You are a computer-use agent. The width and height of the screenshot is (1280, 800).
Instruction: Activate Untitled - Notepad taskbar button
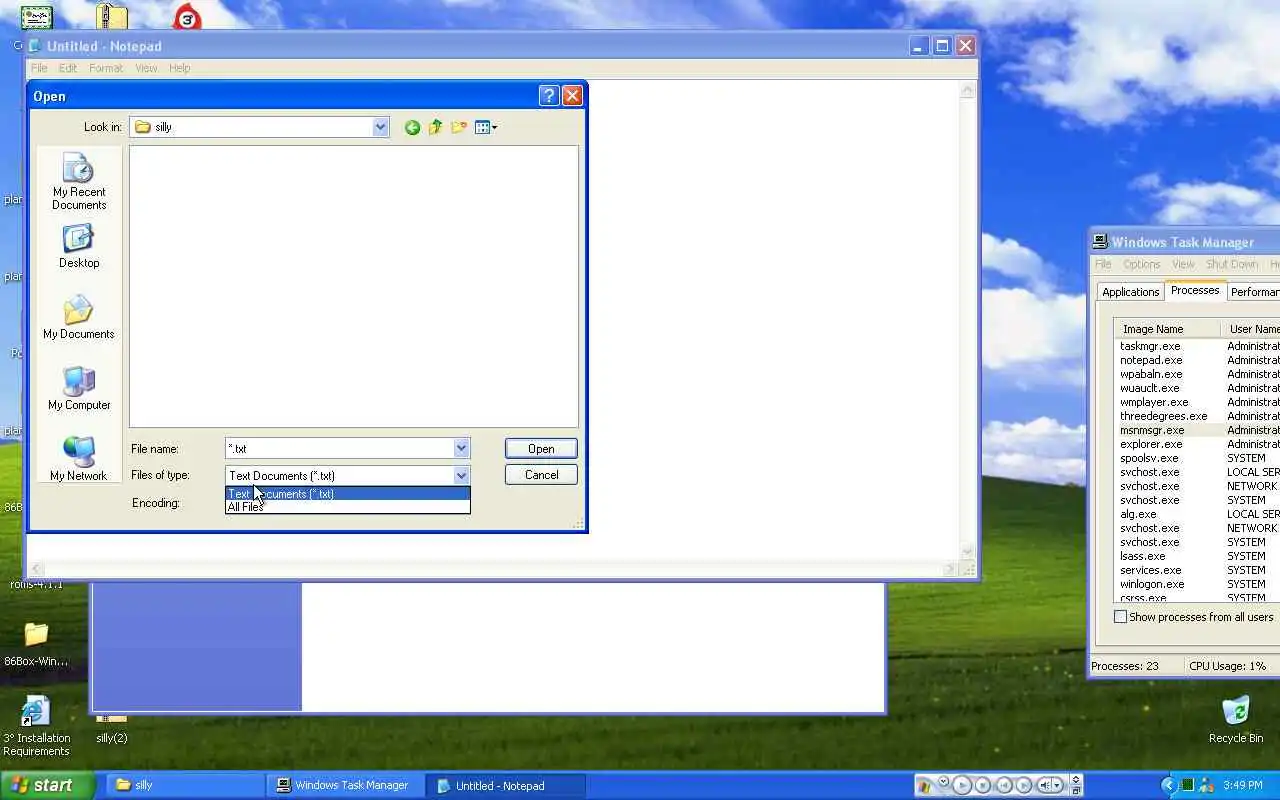tap(504, 785)
